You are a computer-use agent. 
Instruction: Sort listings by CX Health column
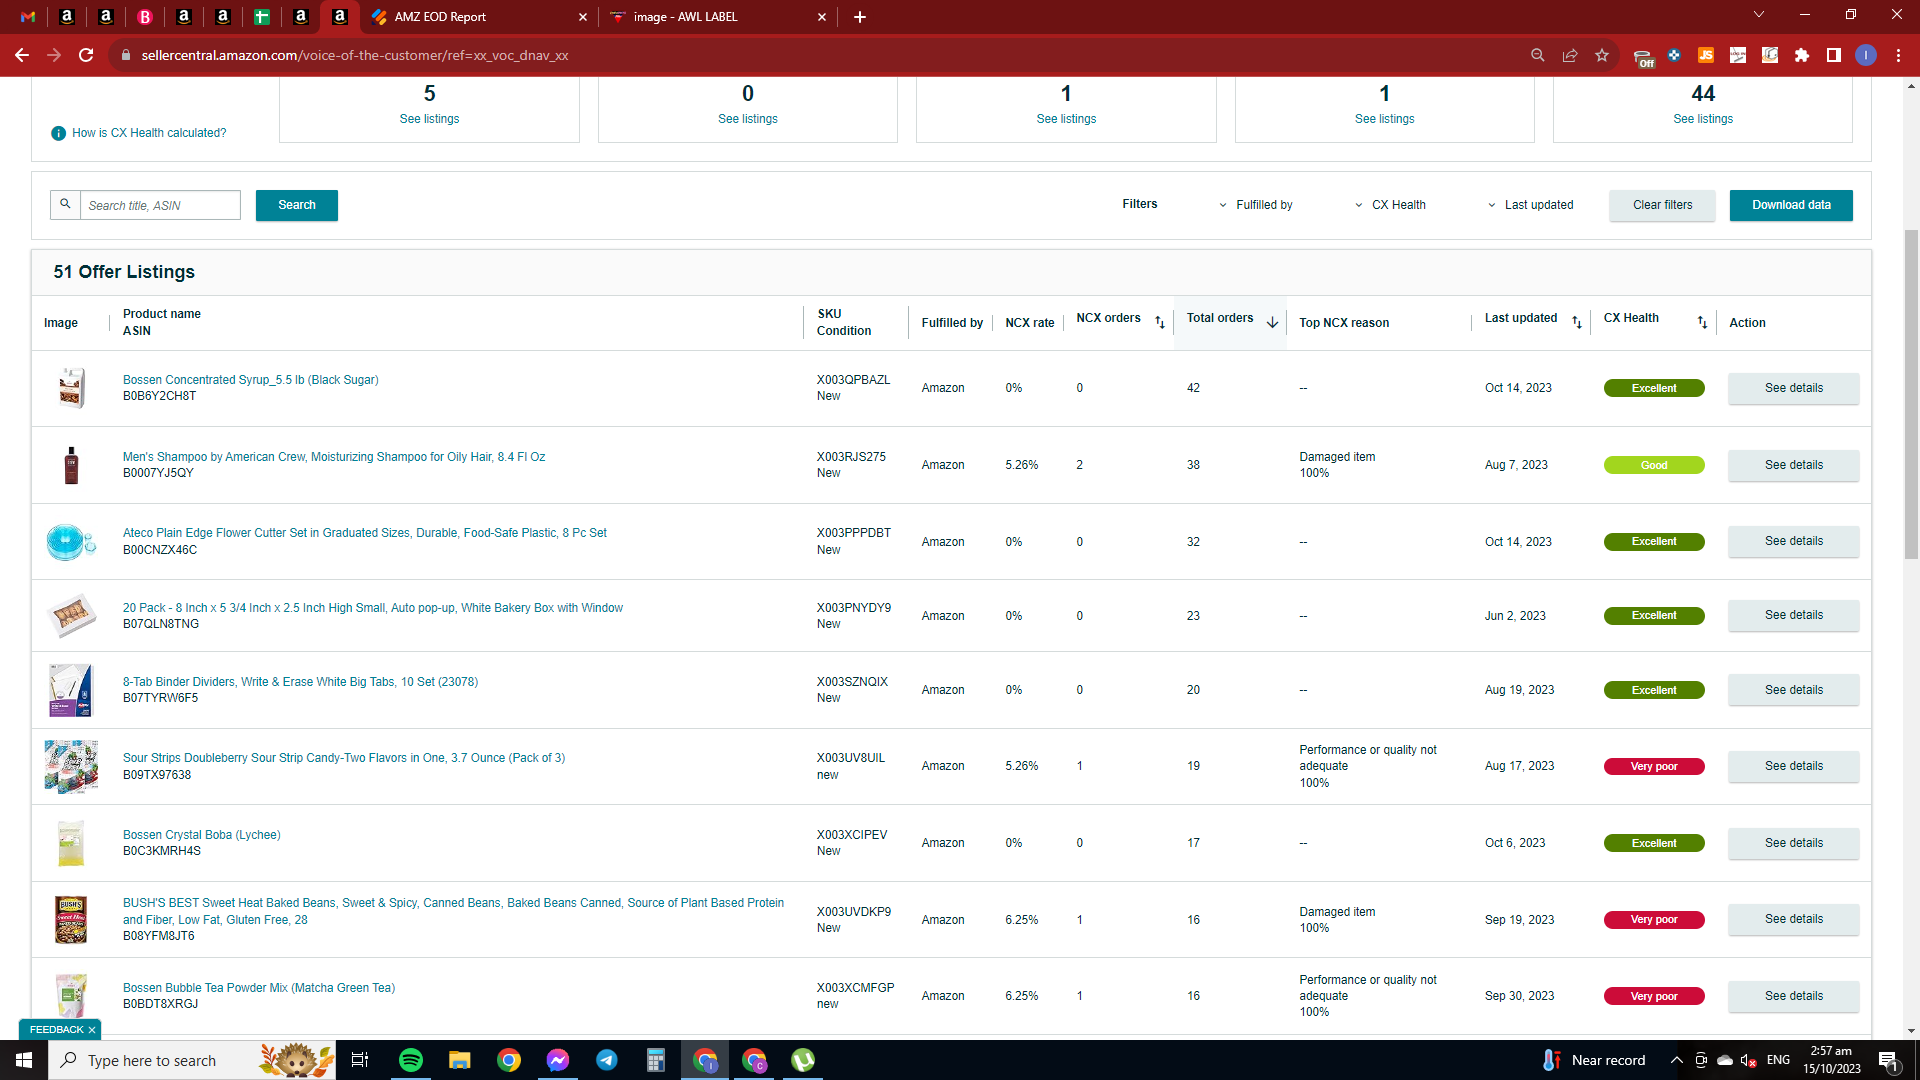pyautogui.click(x=1703, y=322)
